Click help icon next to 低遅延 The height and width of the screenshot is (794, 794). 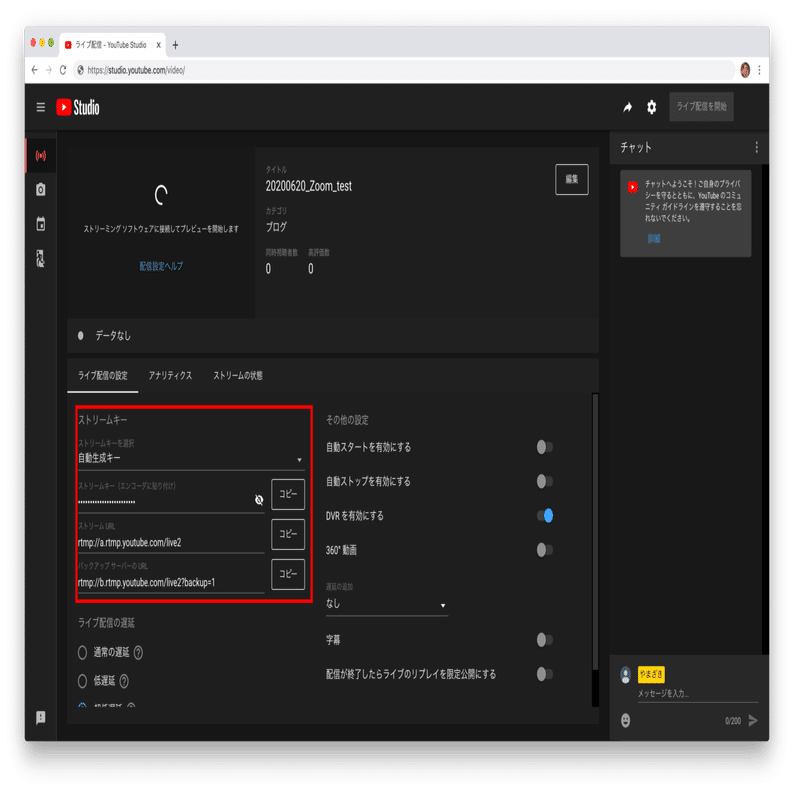tap(124, 682)
